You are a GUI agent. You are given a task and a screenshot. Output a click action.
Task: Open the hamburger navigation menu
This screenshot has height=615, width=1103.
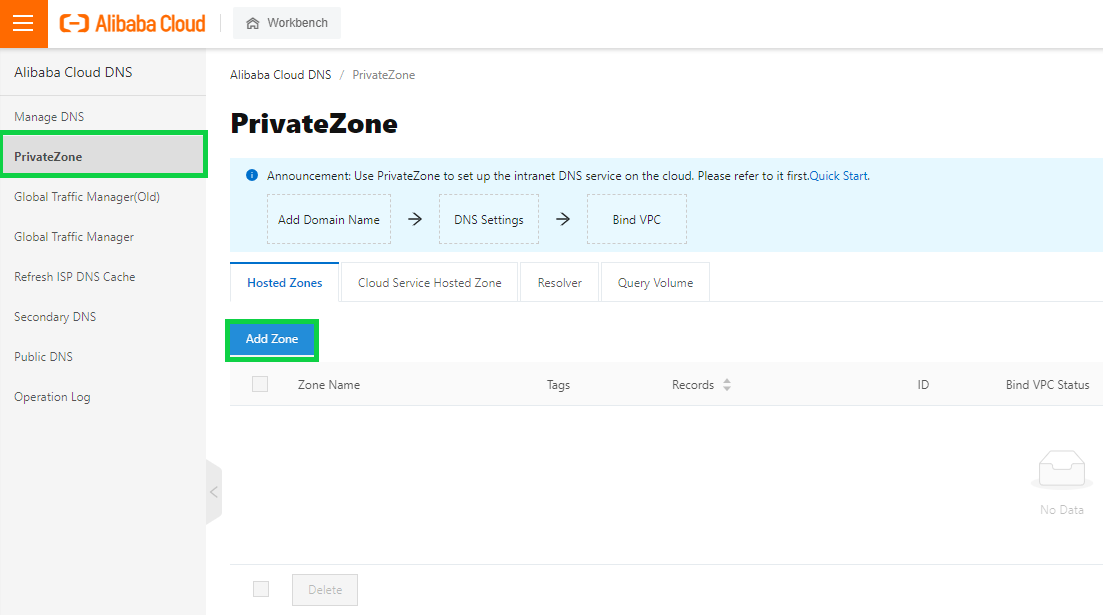coord(23,23)
